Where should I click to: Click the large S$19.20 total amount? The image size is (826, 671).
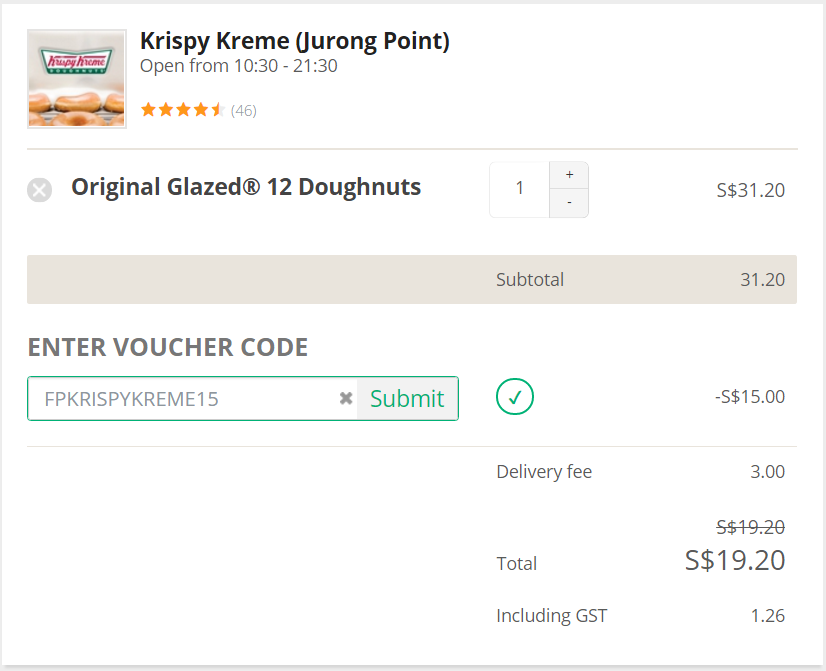click(x=735, y=560)
